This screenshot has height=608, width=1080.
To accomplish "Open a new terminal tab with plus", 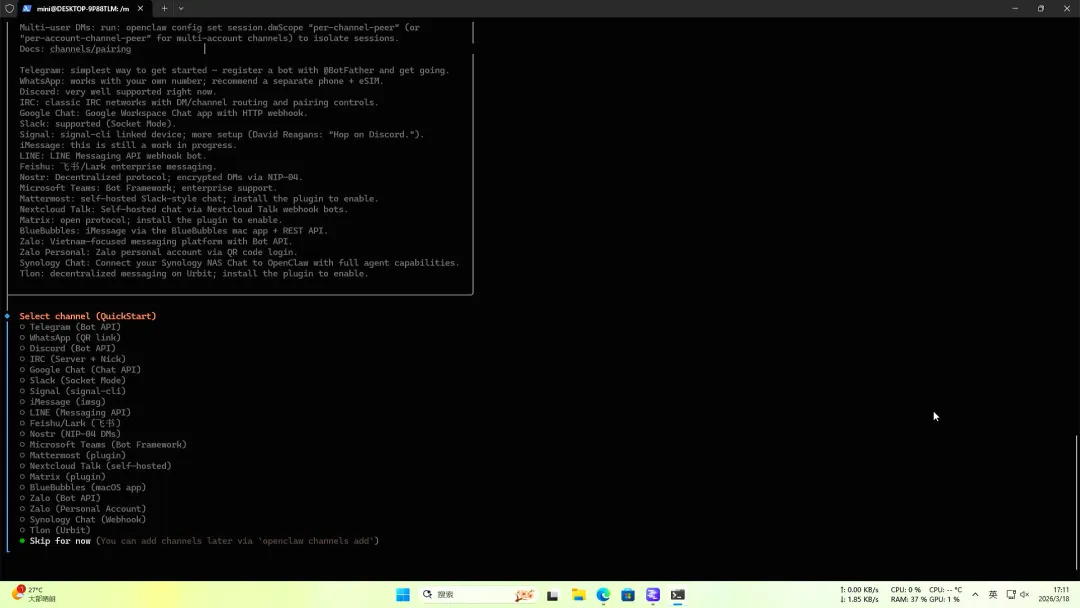I will pos(164,8).
